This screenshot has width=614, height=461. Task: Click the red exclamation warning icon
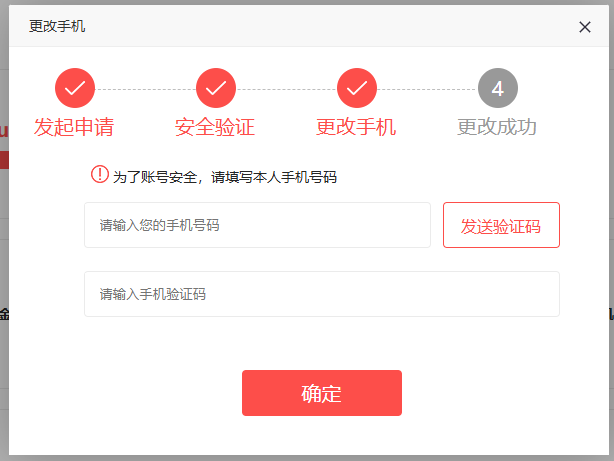tap(100, 174)
